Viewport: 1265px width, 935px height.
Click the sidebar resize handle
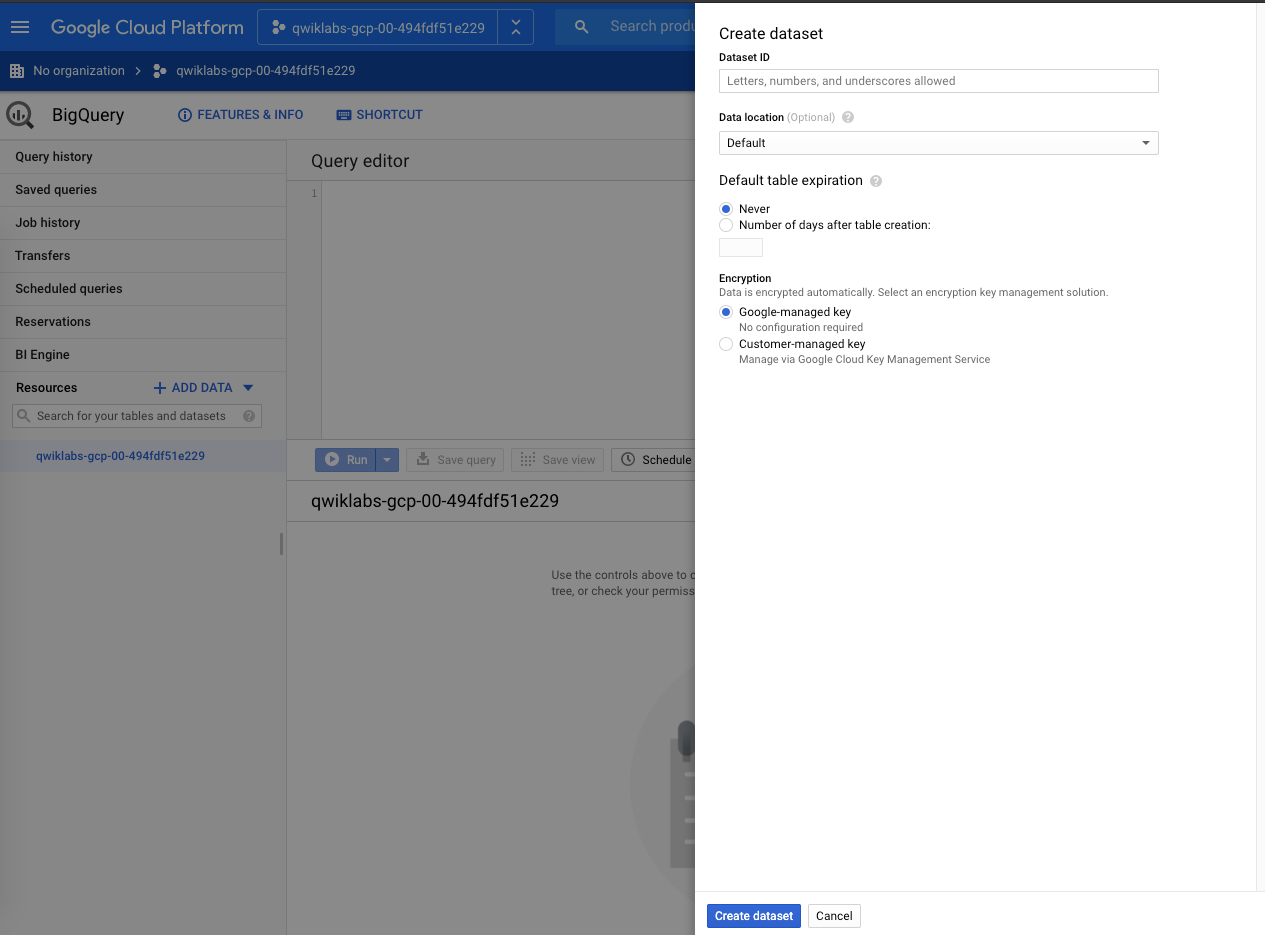[x=281, y=544]
